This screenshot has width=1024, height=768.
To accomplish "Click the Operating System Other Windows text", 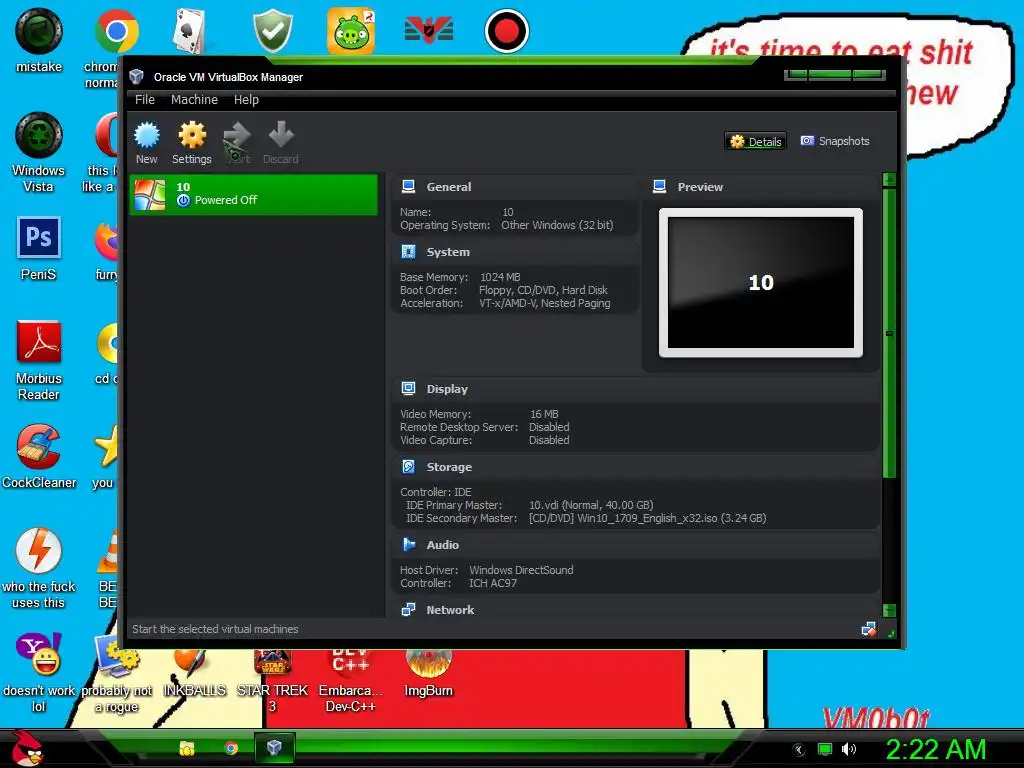I will click(x=557, y=225).
